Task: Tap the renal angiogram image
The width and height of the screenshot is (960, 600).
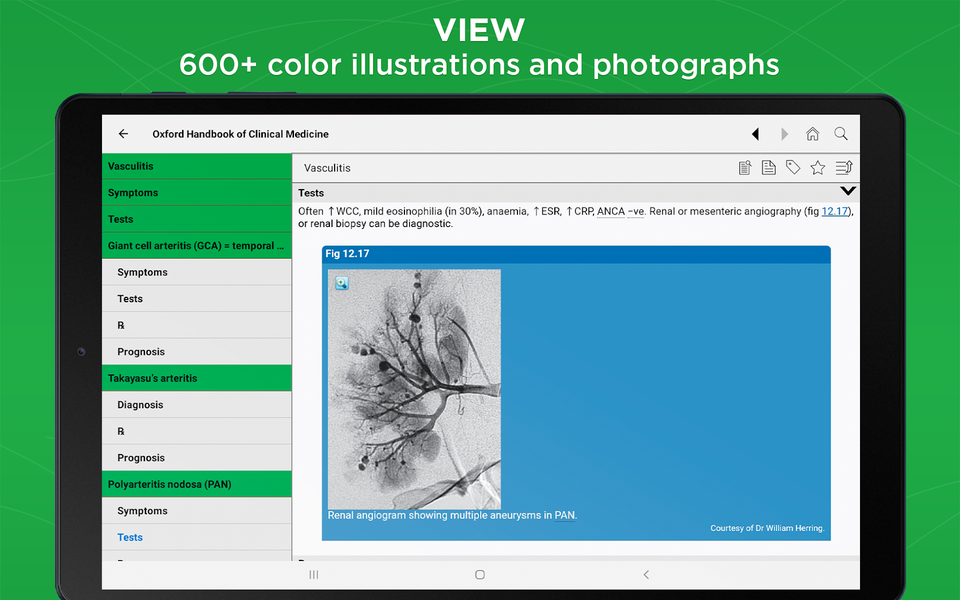Action: (414, 389)
